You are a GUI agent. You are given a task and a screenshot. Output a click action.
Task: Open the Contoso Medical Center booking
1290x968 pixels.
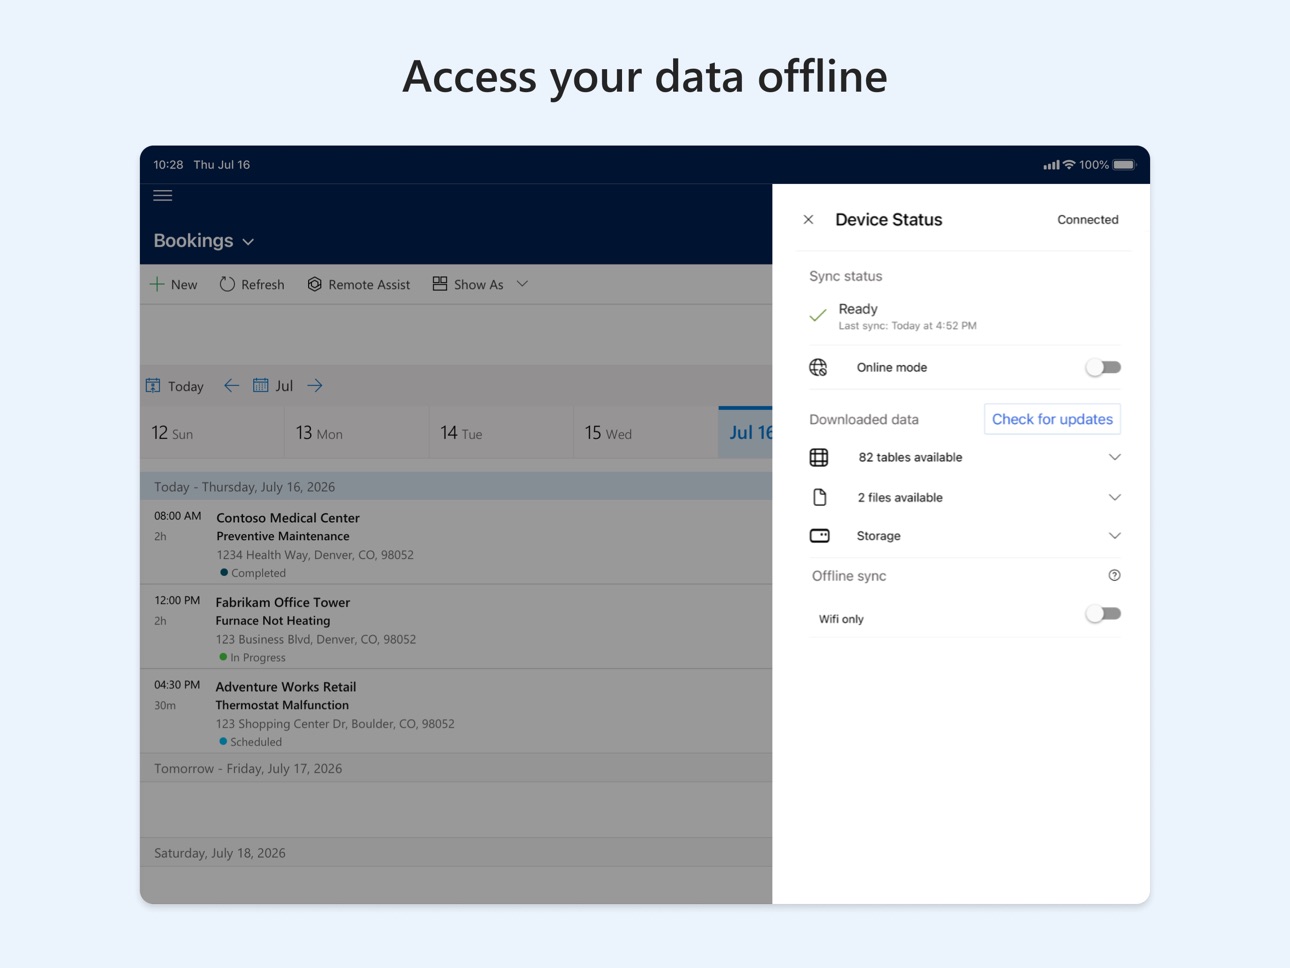point(456,543)
